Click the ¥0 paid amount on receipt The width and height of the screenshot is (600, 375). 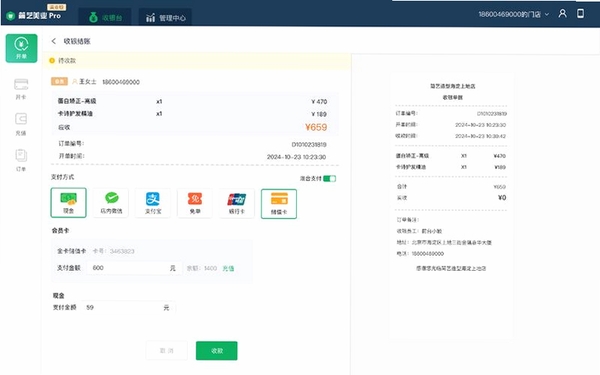502,197
